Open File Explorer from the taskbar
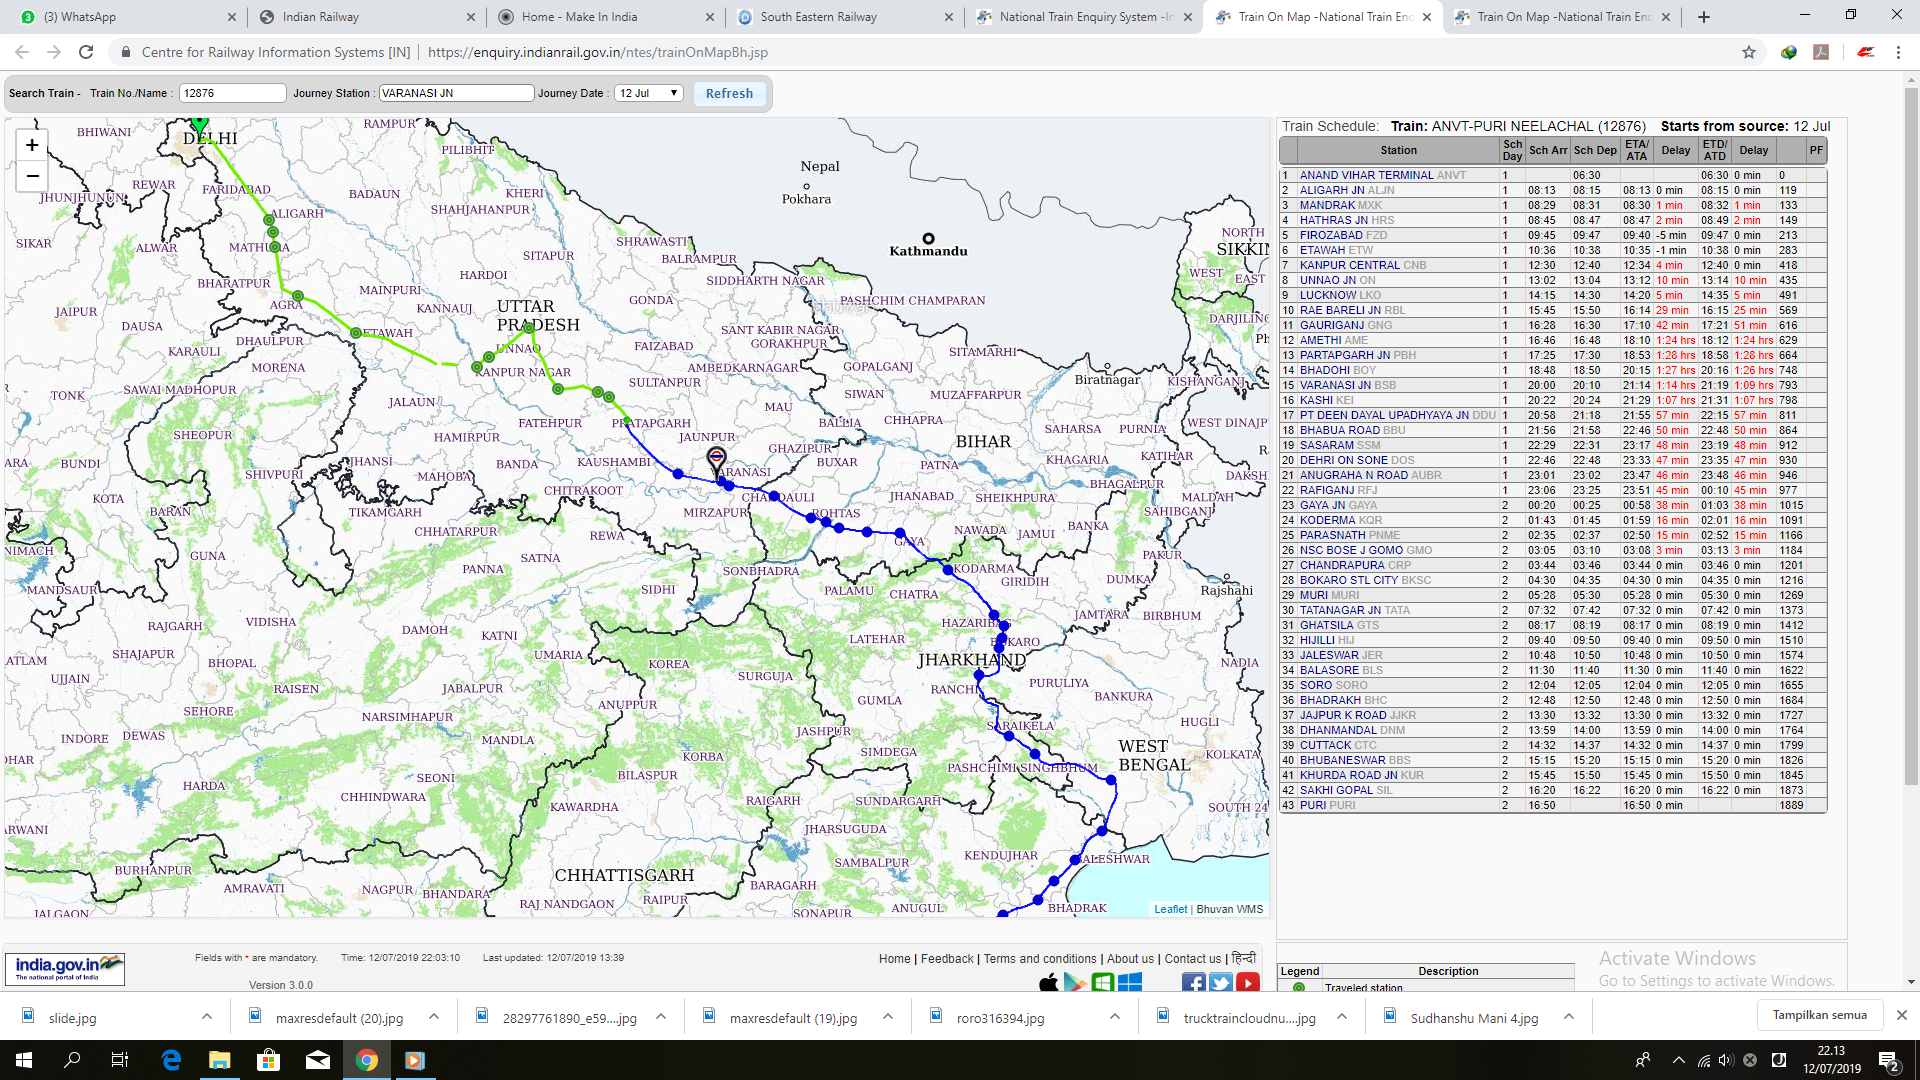Image resolution: width=1920 pixels, height=1080 pixels. coord(219,1060)
